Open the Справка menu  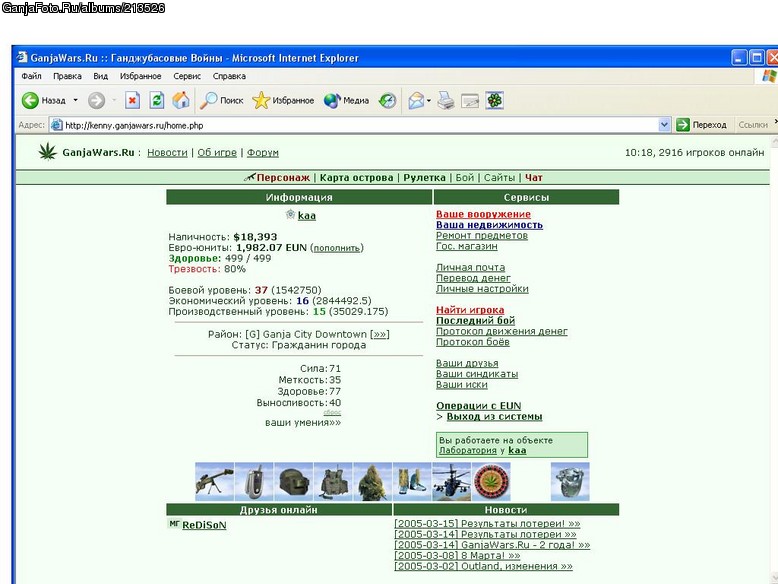[229, 76]
